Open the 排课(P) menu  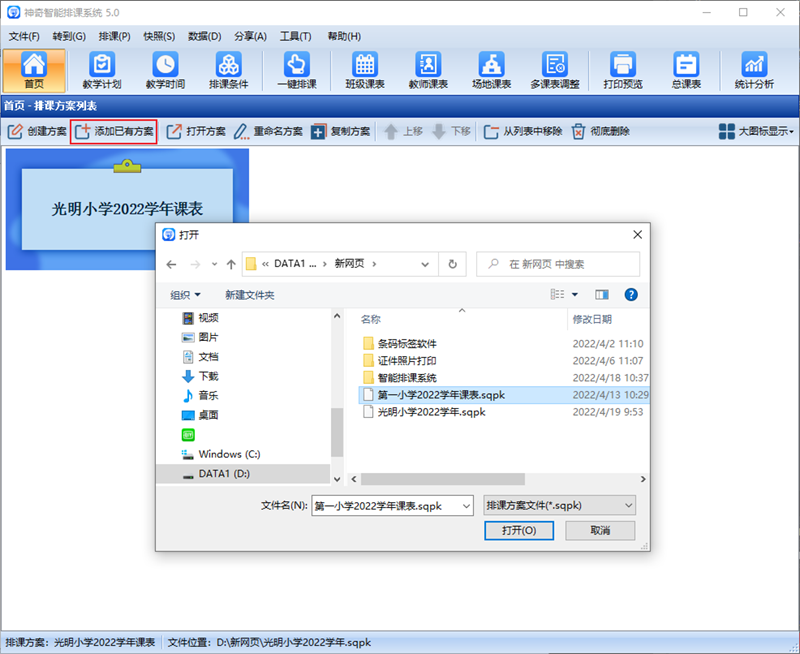[x=114, y=36]
